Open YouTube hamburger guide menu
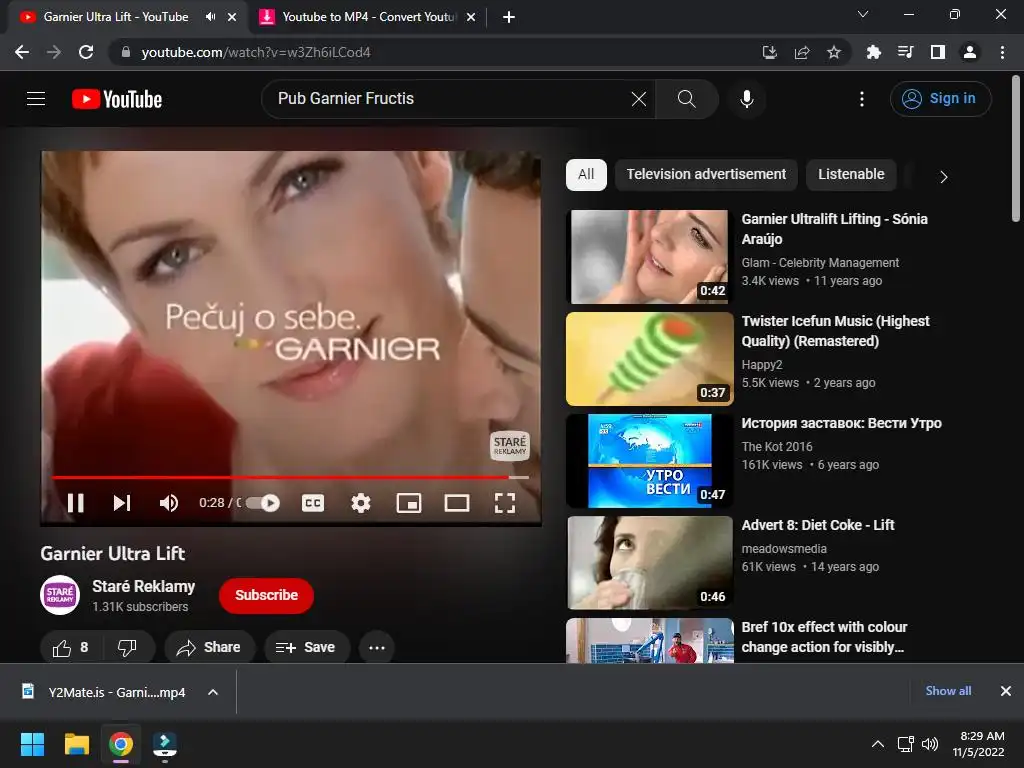The image size is (1024, 768). (36, 99)
